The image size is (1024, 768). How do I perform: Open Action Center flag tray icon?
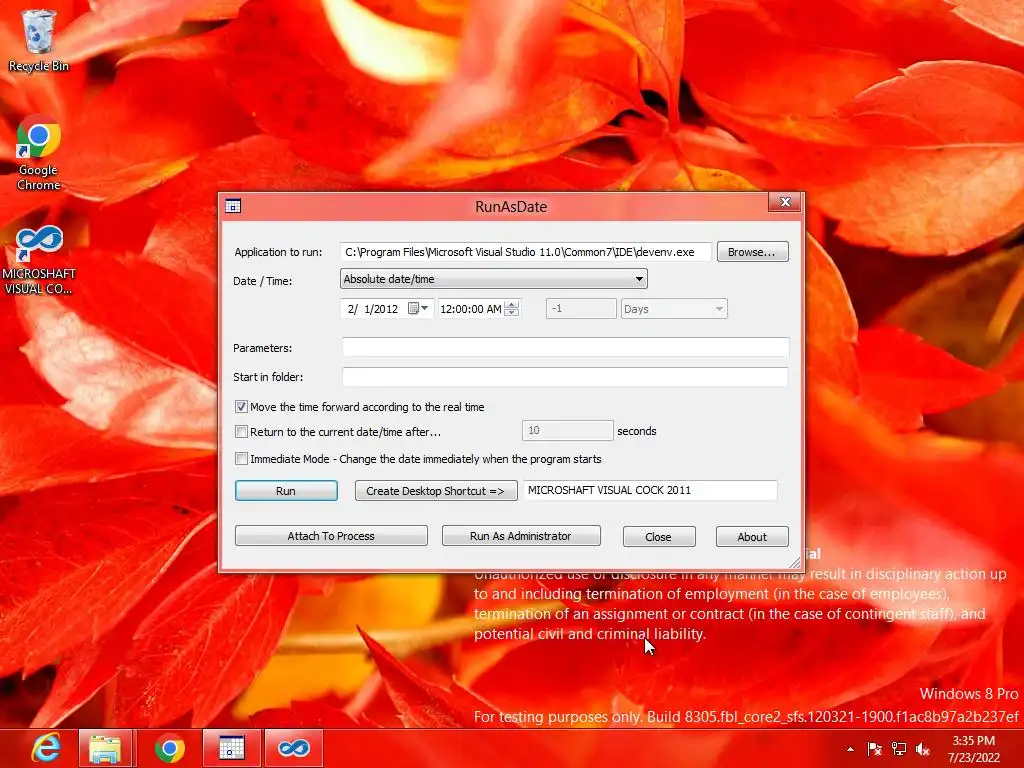(x=874, y=749)
